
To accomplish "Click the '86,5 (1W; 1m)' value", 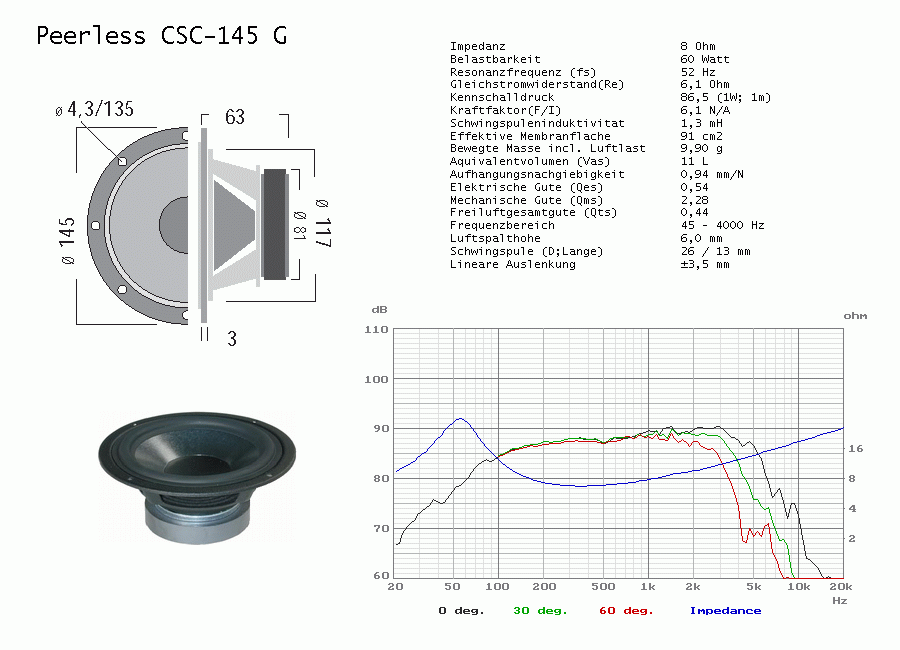I will pyautogui.click(x=726, y=98).
